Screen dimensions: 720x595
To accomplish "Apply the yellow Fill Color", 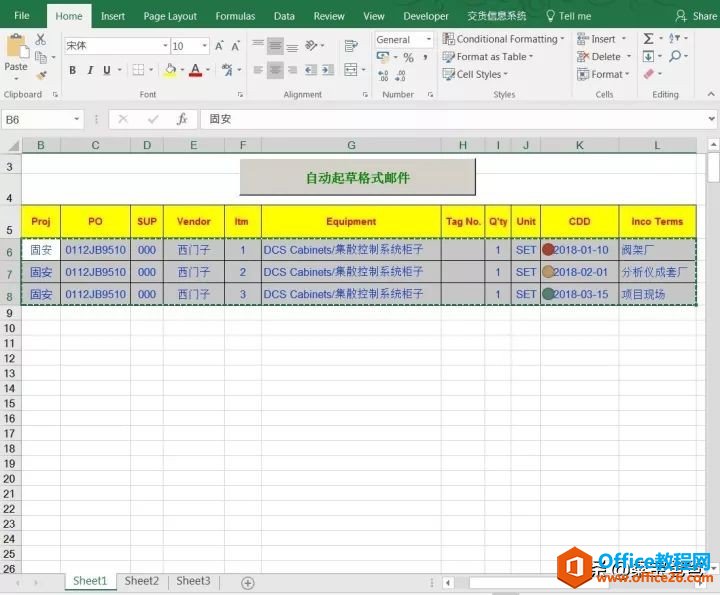I will tap(170, 70).
